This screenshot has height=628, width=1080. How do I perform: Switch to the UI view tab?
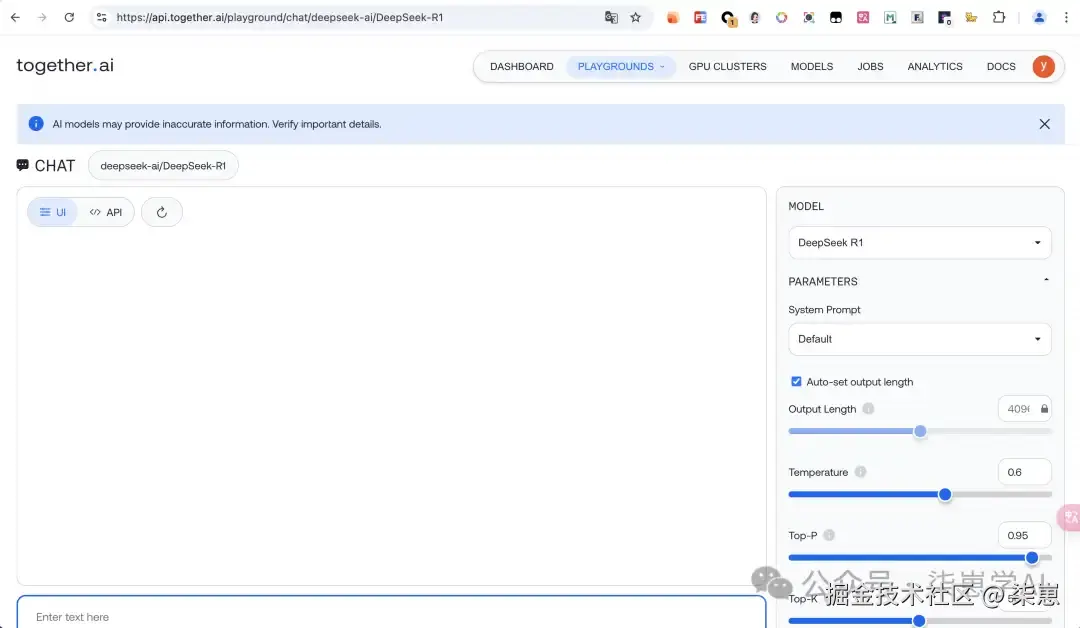pos(53,212)
